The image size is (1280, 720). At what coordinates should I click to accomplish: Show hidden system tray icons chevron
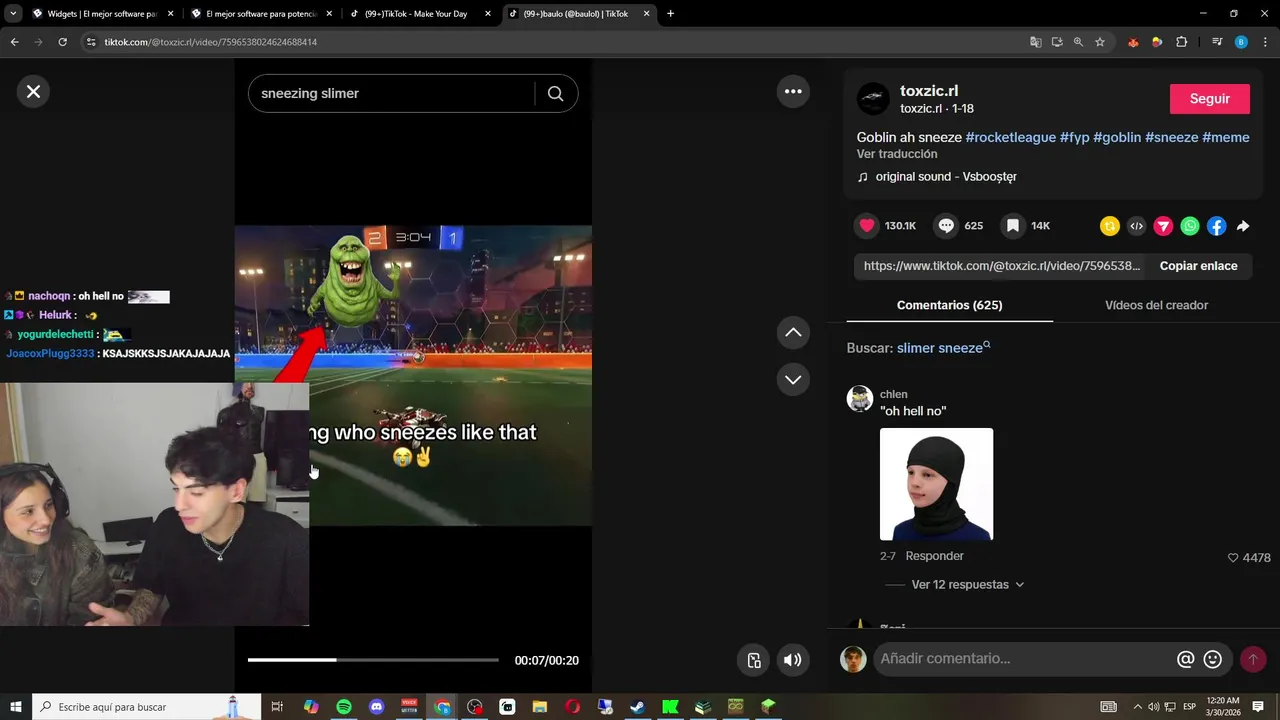tap(1137, 707)
